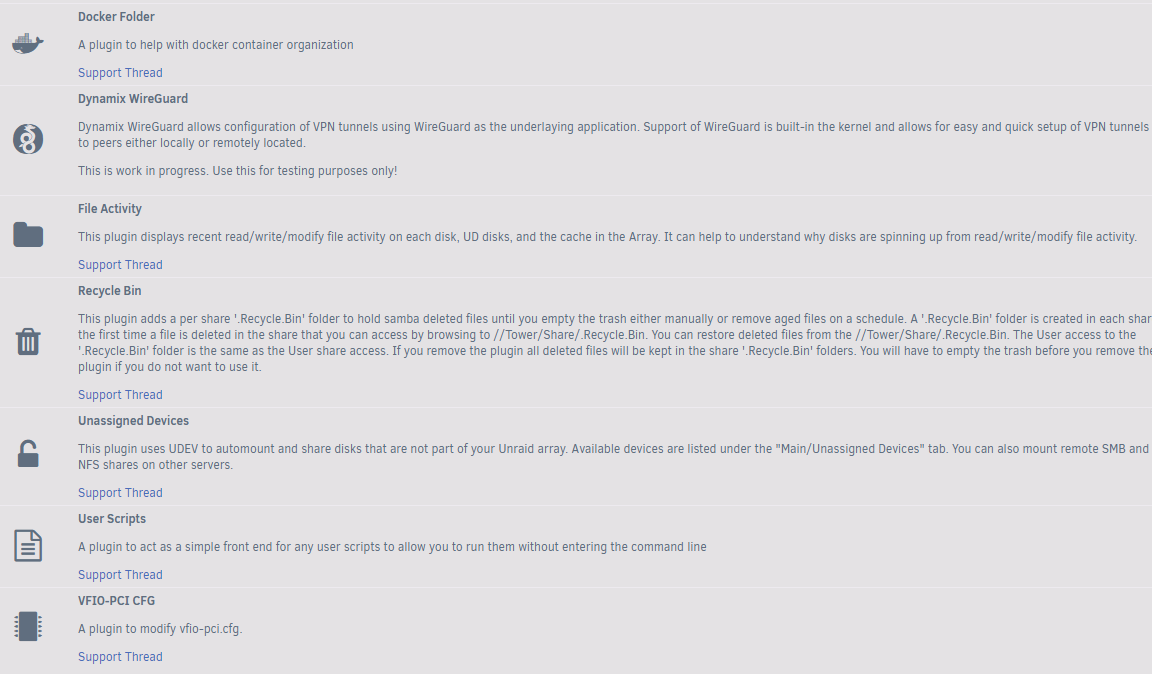Open the File Activity Support Thread link
The height and width of the screenshot is (674, 1152).
pyautogui.click(x=120, y=265)
